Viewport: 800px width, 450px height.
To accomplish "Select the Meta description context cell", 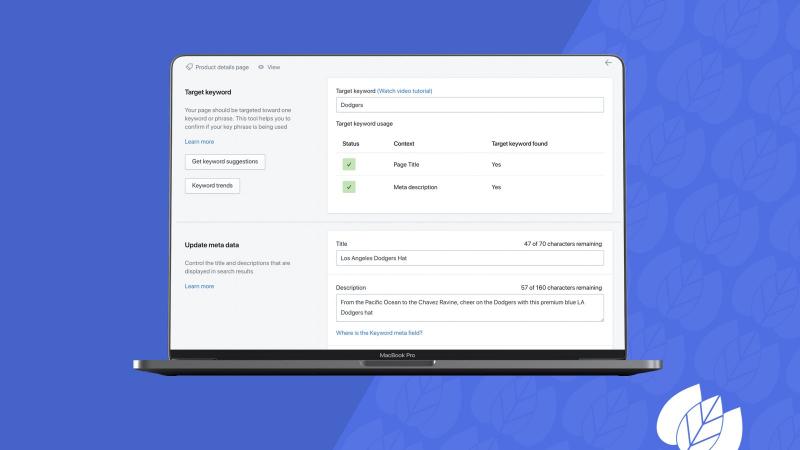I will (415, 187).
